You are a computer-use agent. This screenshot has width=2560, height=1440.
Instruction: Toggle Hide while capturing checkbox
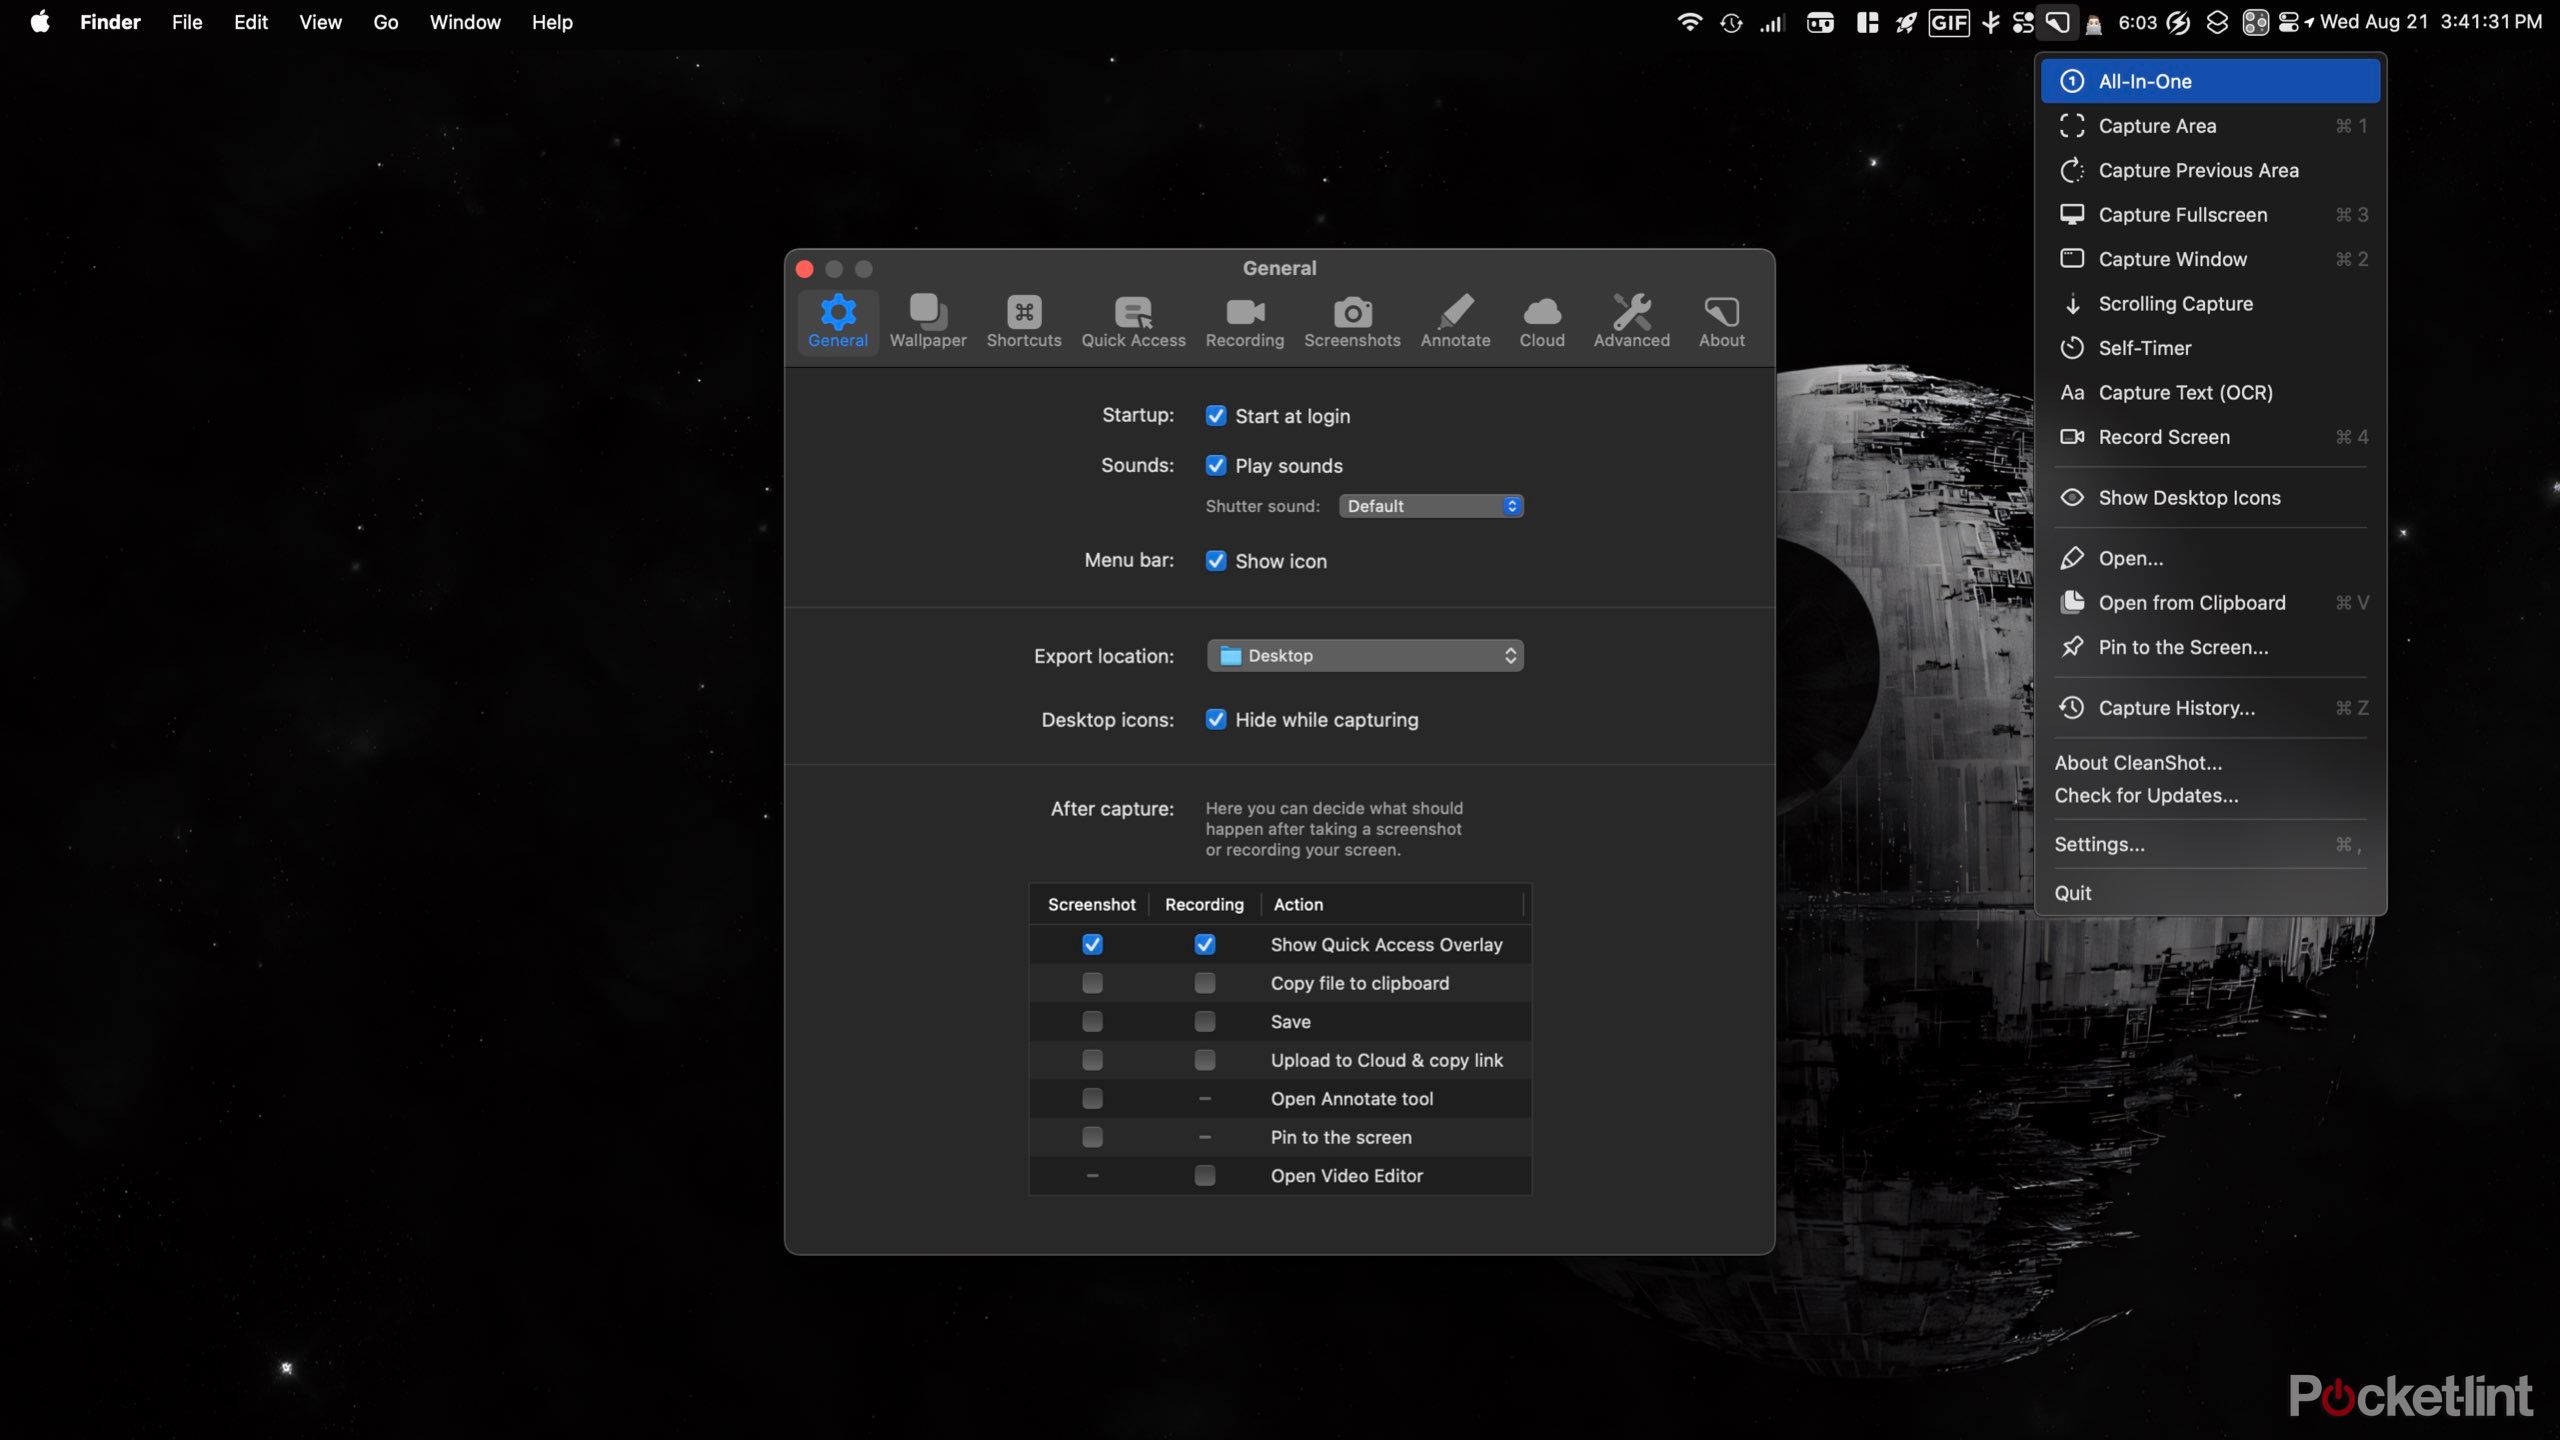coord(1216,720)
